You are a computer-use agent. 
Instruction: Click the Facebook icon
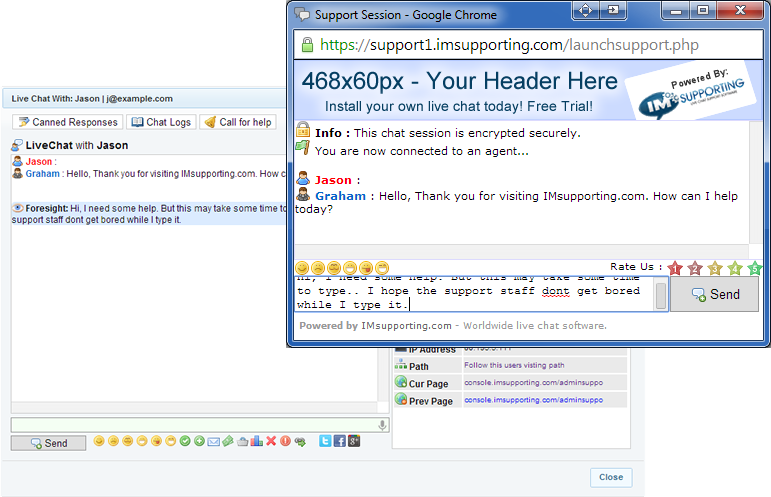point(340,440)
